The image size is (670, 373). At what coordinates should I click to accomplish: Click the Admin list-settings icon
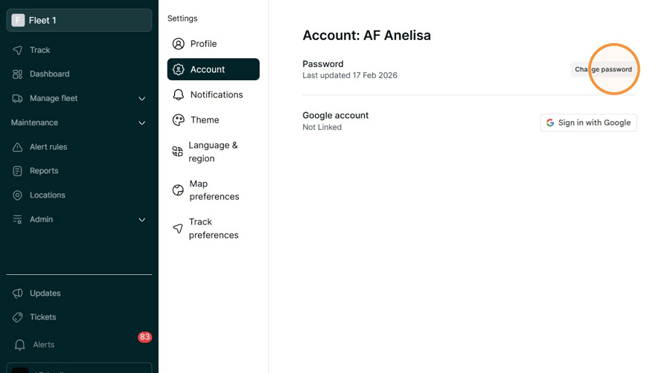click(18, 220)
